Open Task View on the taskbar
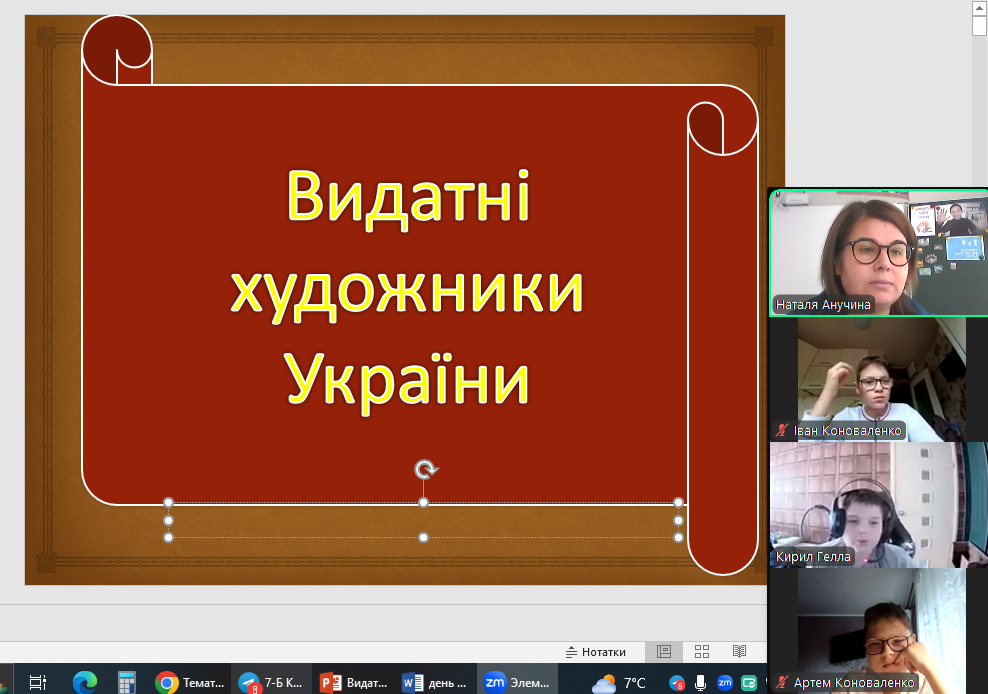The image size is (988, 694). [37, 683]
